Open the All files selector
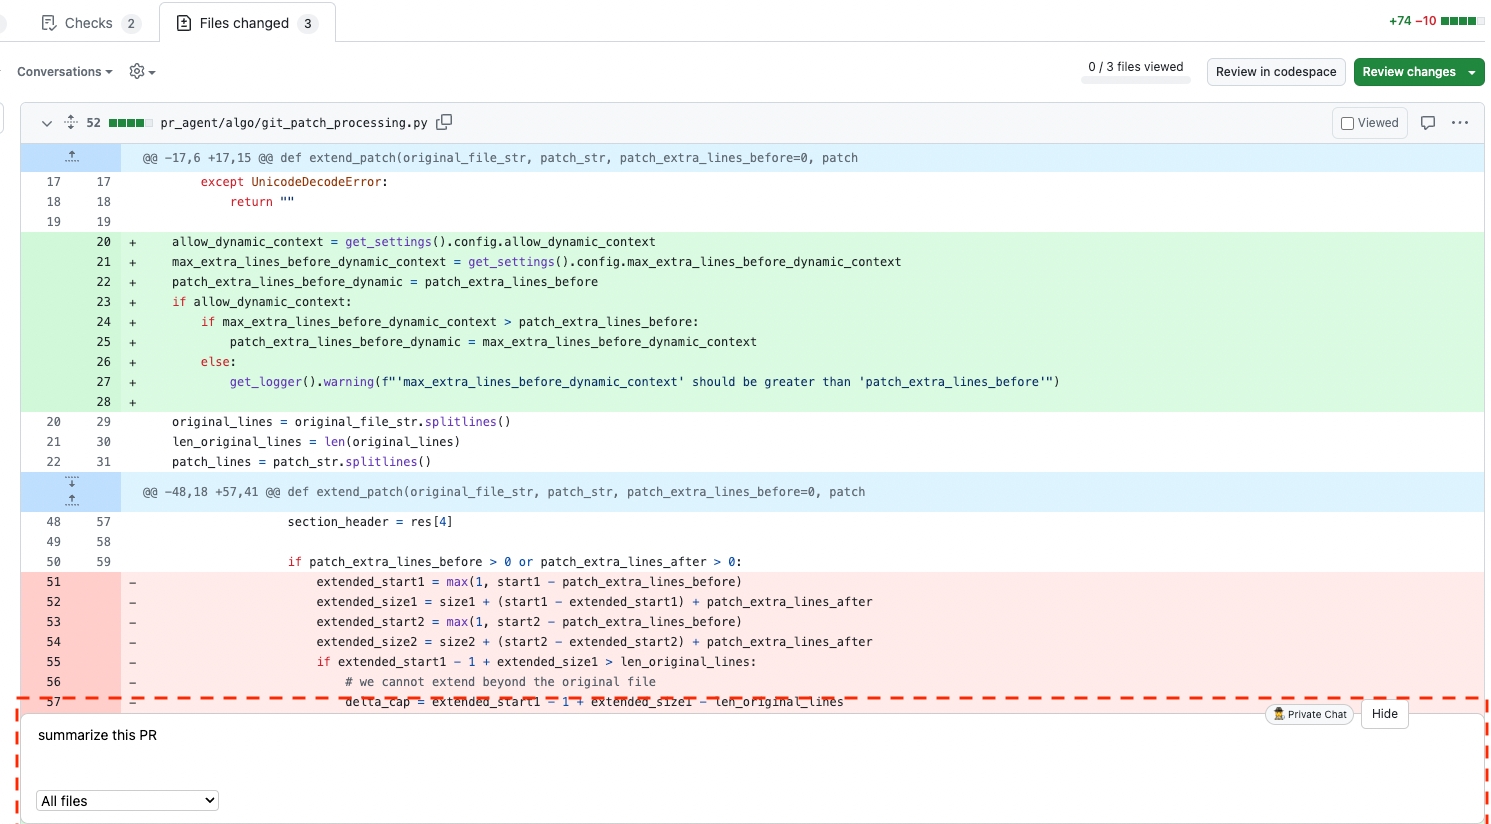This screenshot has width=1491, height=824. point(127,801)
